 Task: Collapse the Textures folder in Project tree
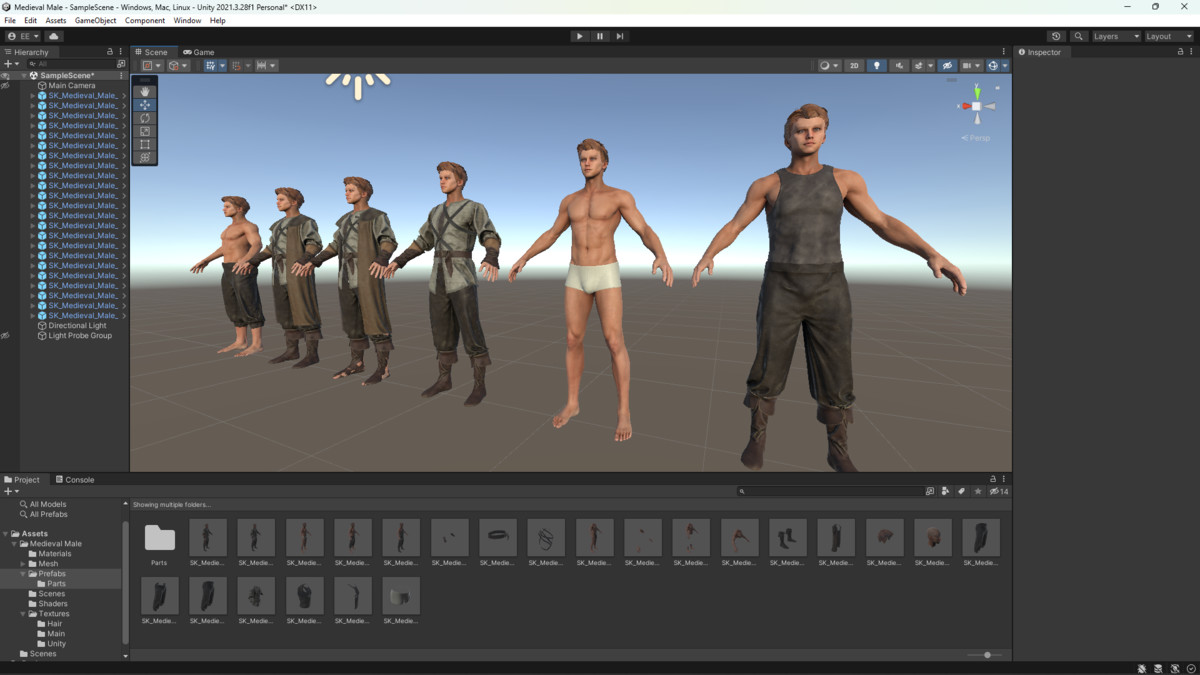(x=23, y=614)
